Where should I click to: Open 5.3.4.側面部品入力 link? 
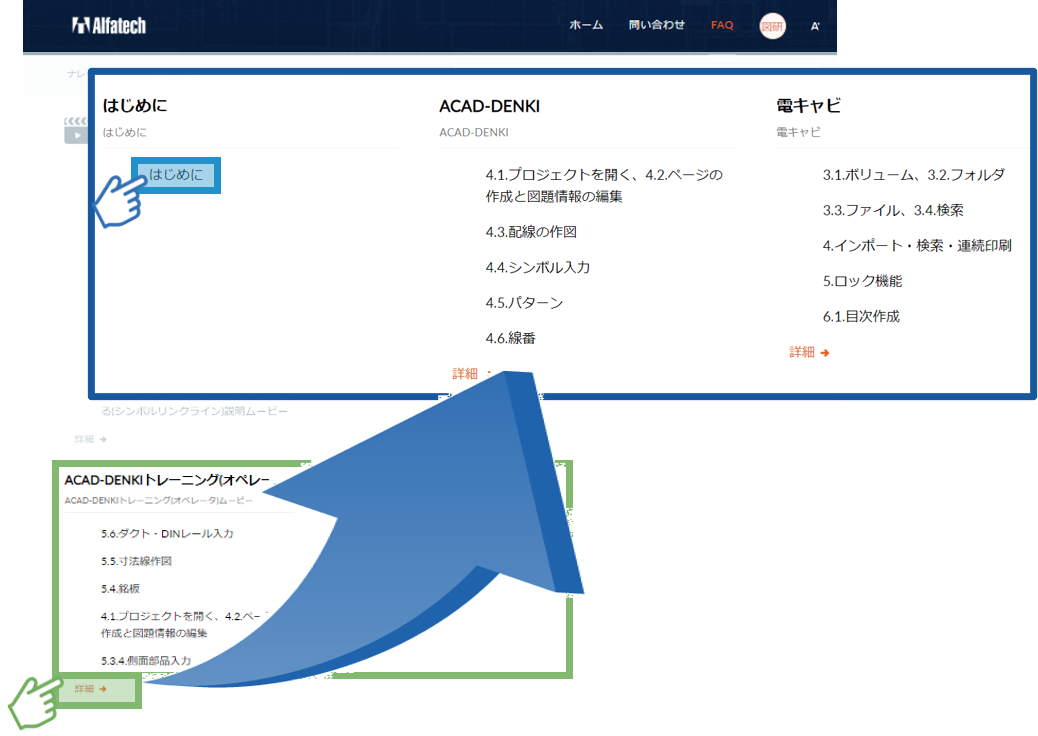(x=146, y=661)
